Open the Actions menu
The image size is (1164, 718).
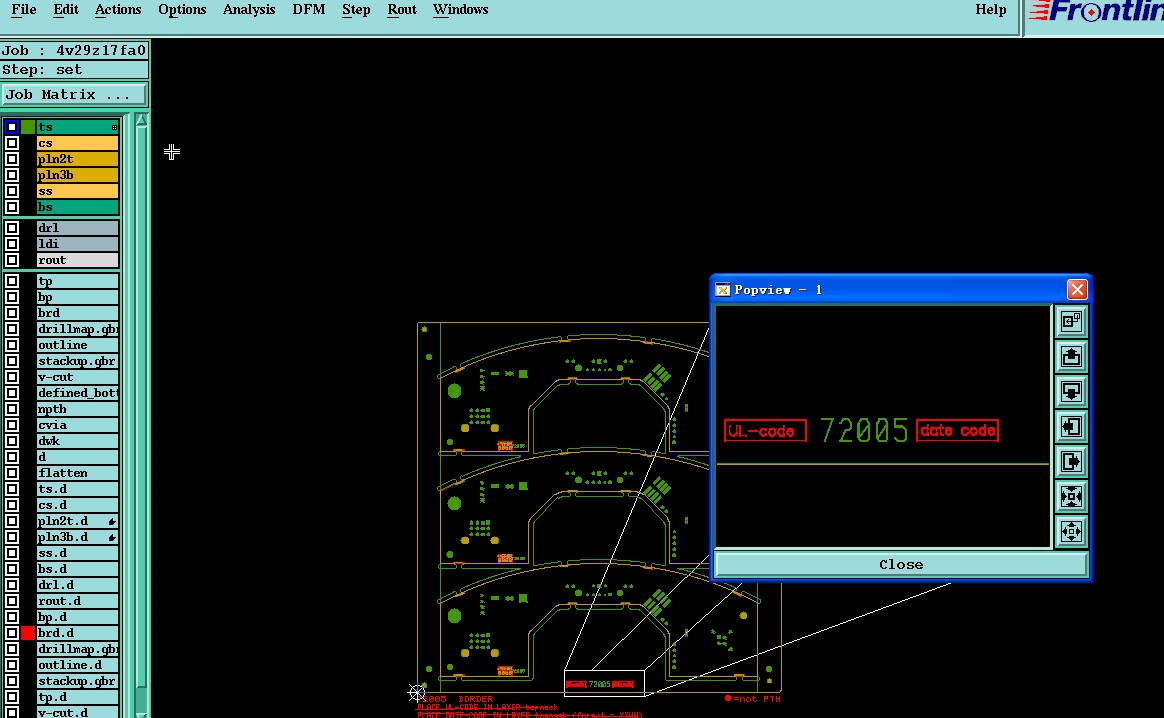[x=117, y=10]
